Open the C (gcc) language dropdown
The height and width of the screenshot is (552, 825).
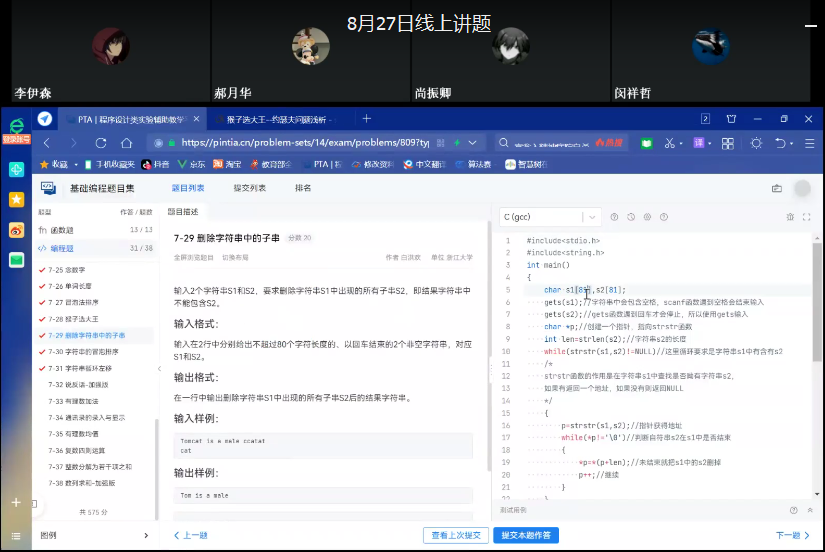pyautogui.click(x=549, y=217)
